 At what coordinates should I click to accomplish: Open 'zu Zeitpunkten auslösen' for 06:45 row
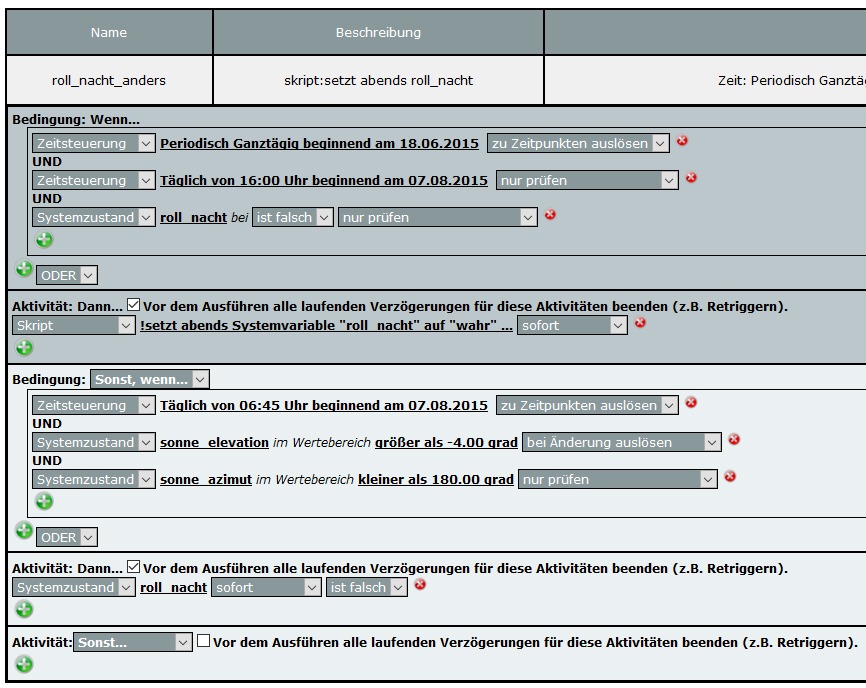click(x=587, y=406)
